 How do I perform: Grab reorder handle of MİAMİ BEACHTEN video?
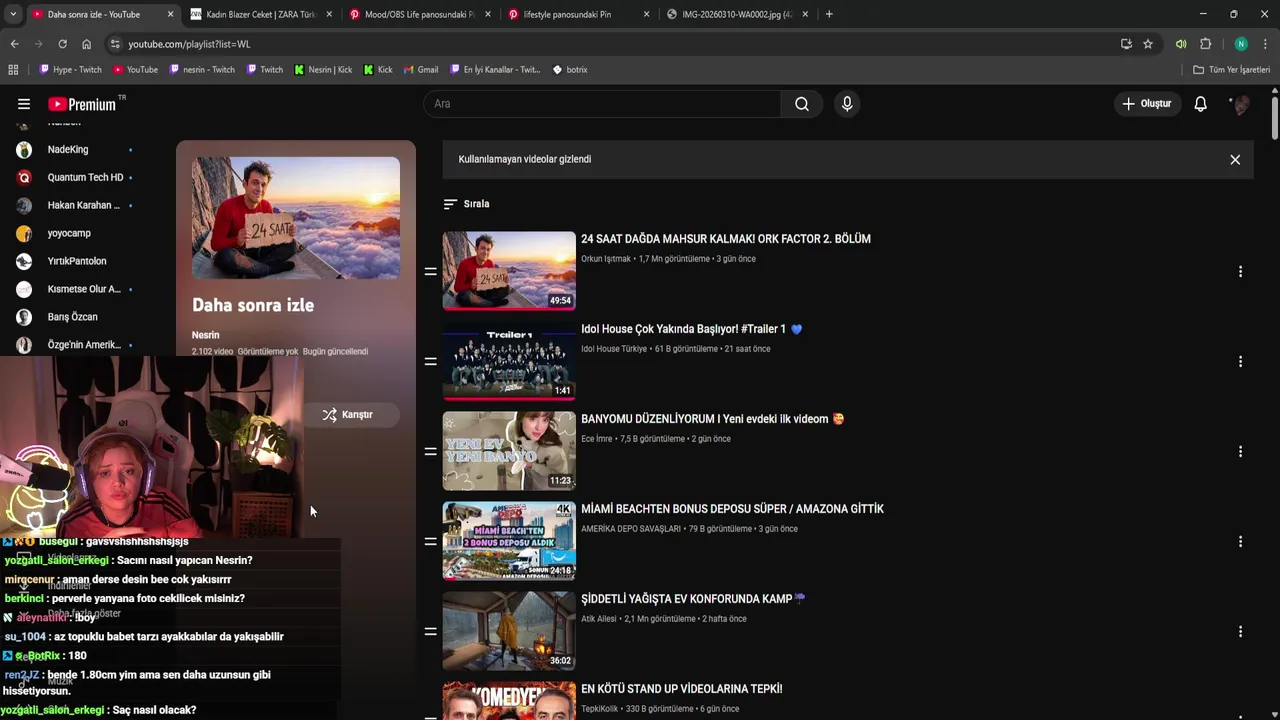point(430,541)
